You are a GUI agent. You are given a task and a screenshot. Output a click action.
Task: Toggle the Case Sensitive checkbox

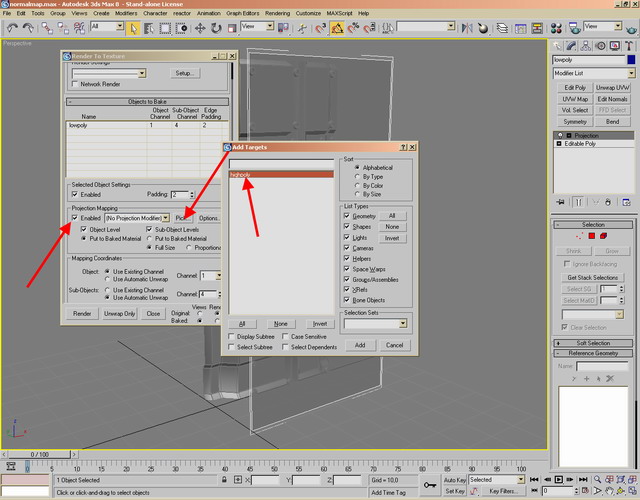(x=286, y=336)
